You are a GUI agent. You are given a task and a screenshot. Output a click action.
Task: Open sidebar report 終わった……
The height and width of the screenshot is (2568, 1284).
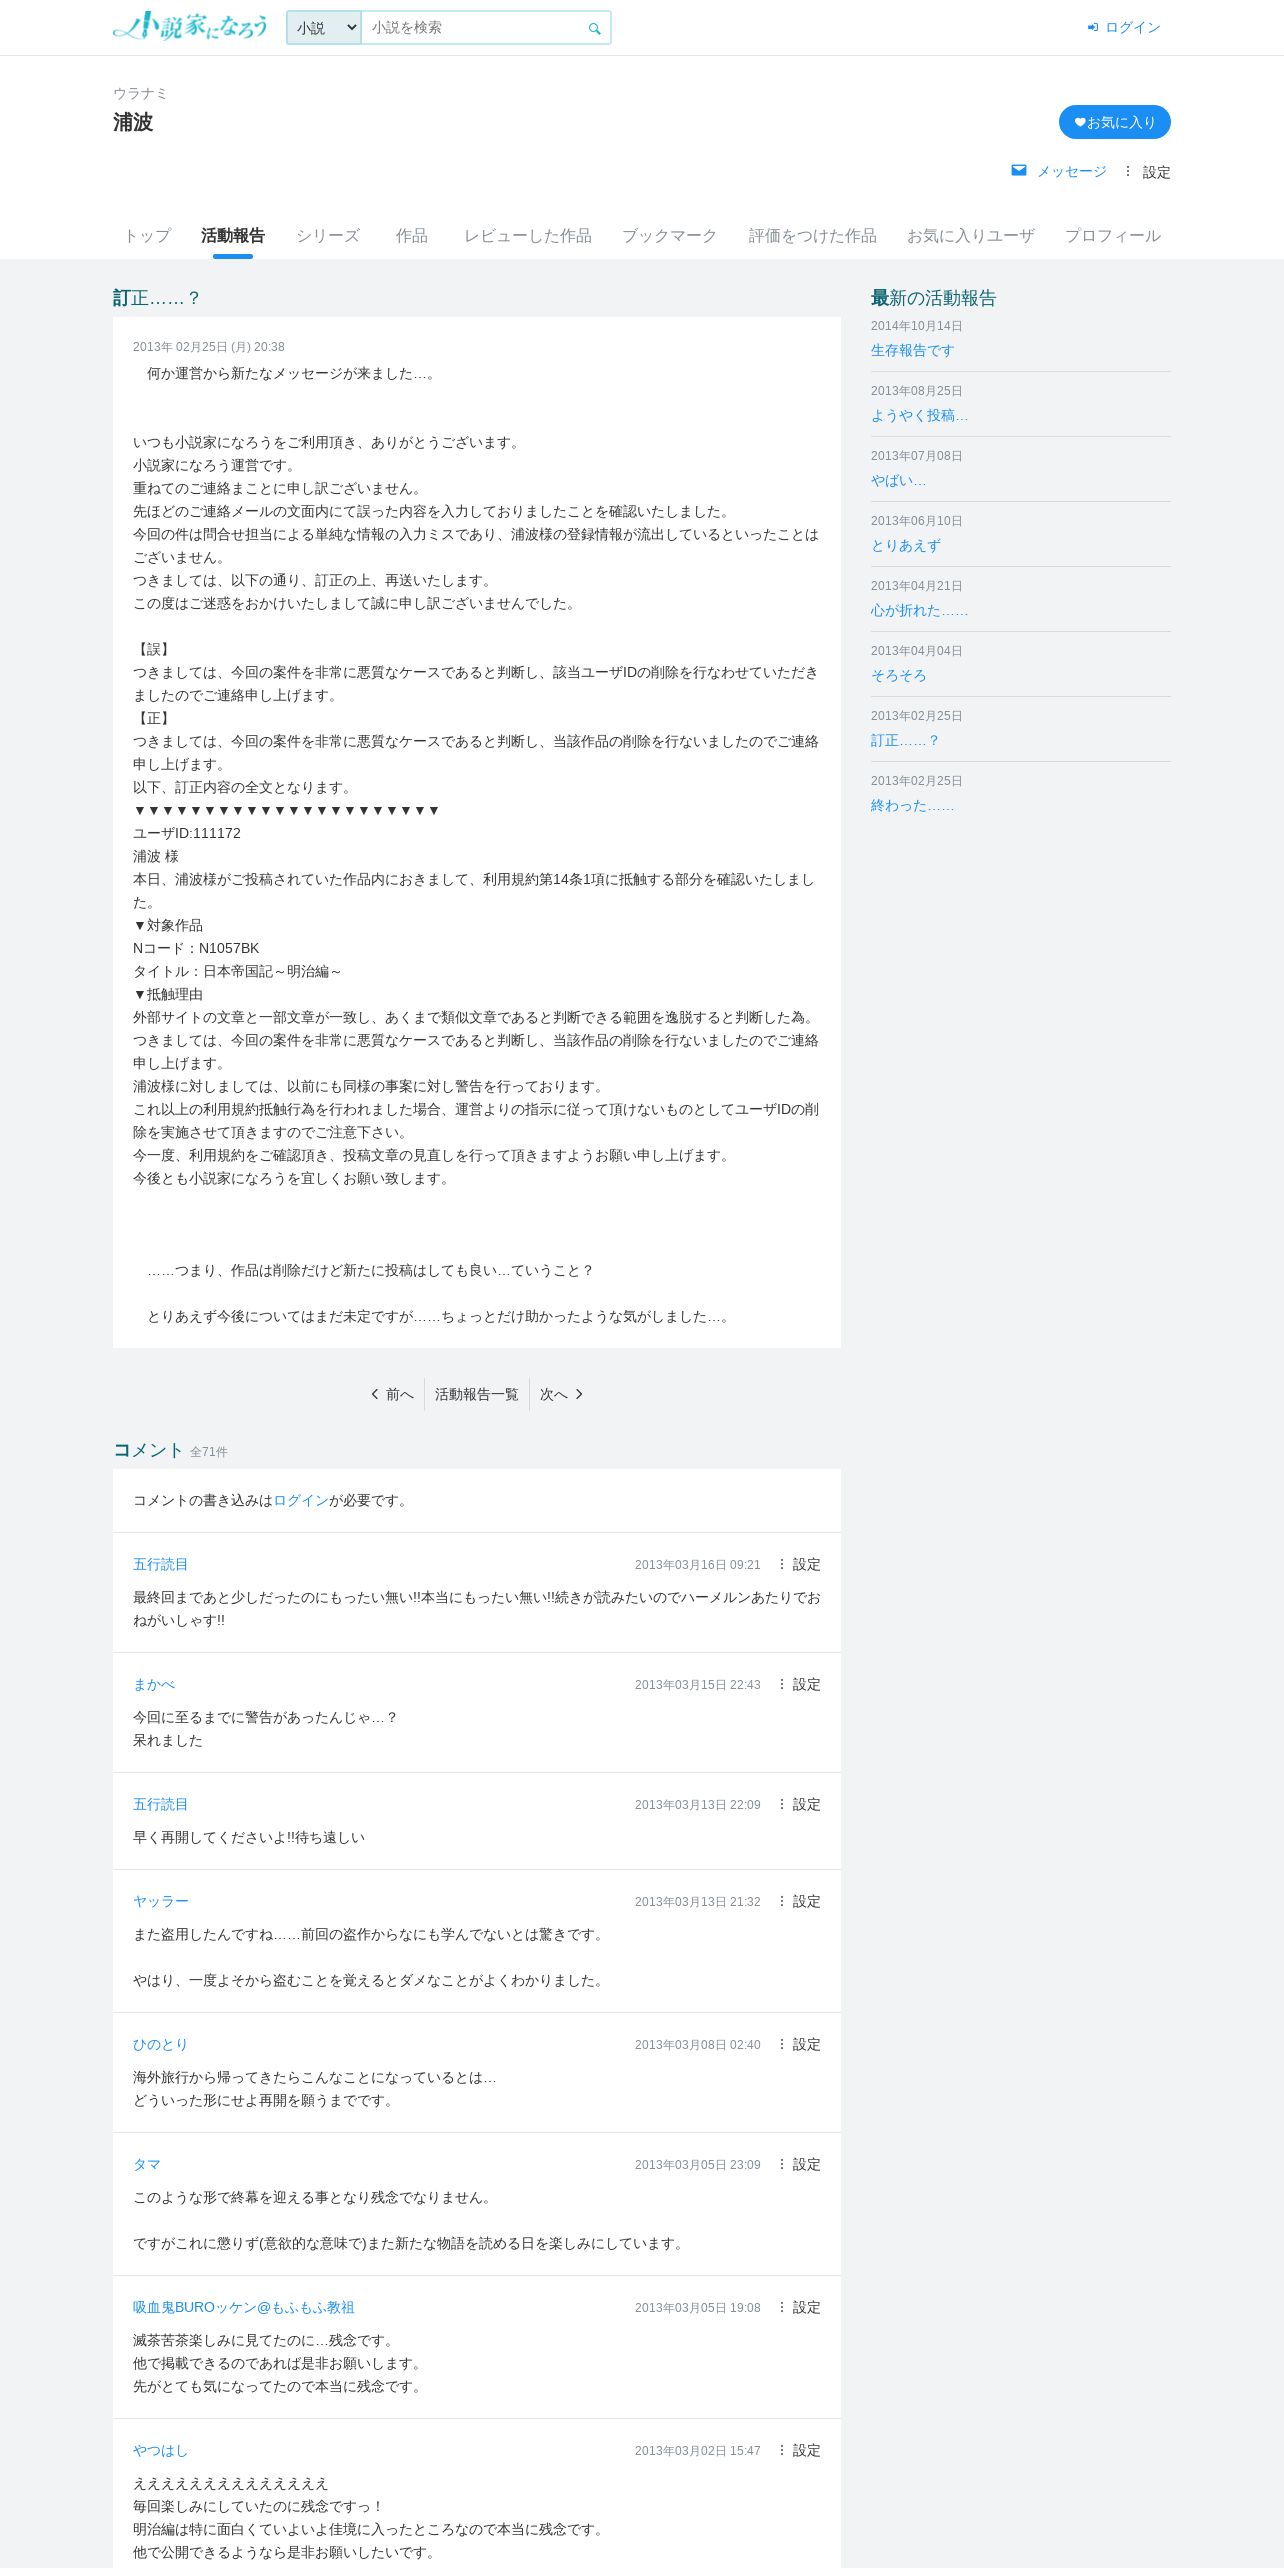click(x=912, y=805)
